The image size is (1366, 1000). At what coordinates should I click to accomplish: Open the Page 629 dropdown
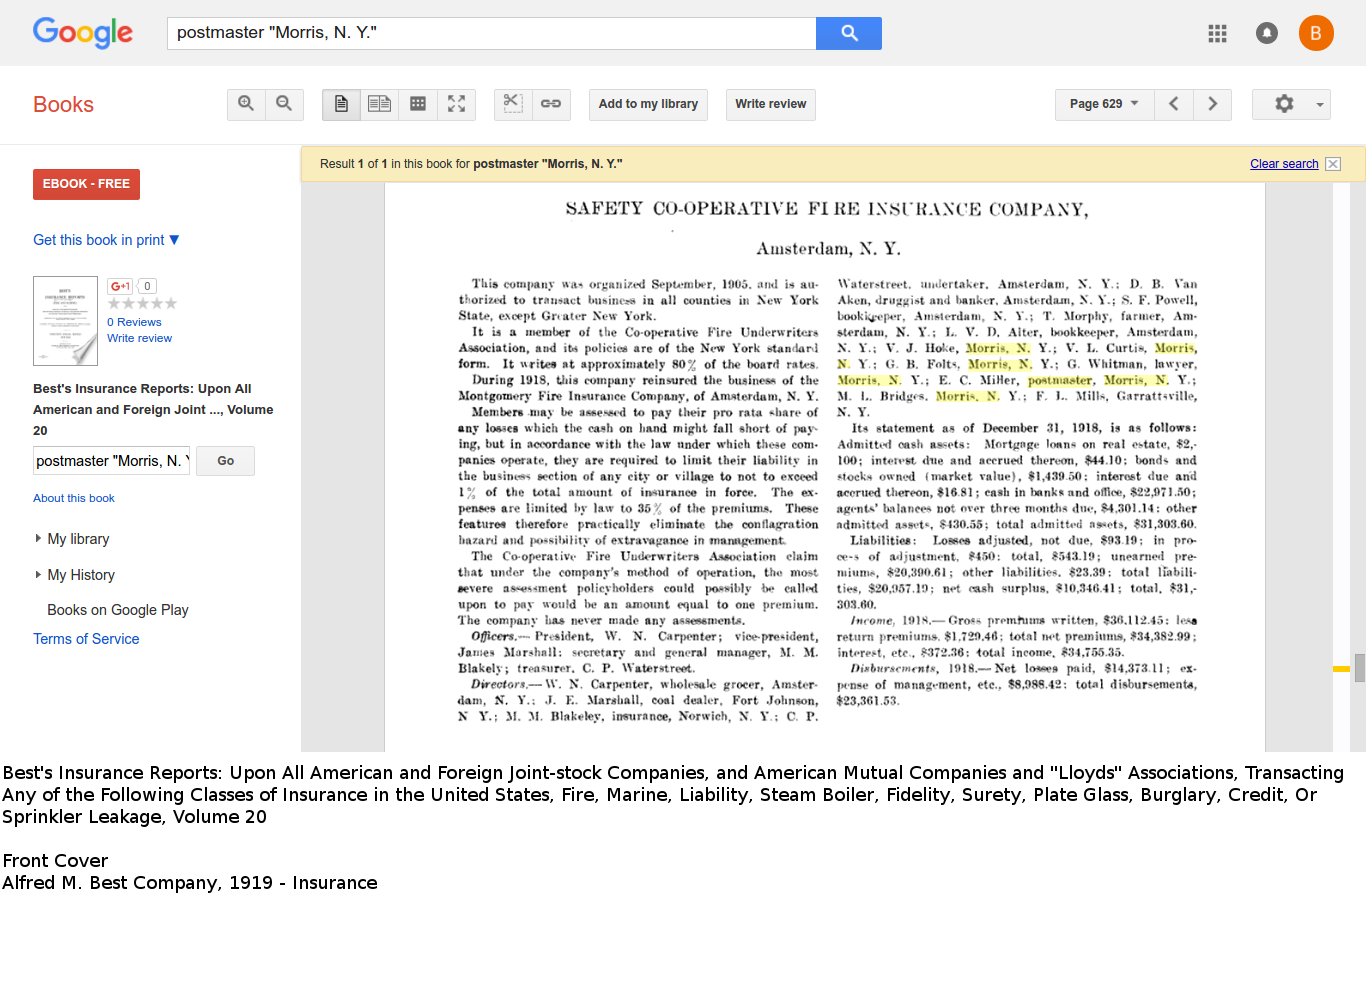(1104, 104)
